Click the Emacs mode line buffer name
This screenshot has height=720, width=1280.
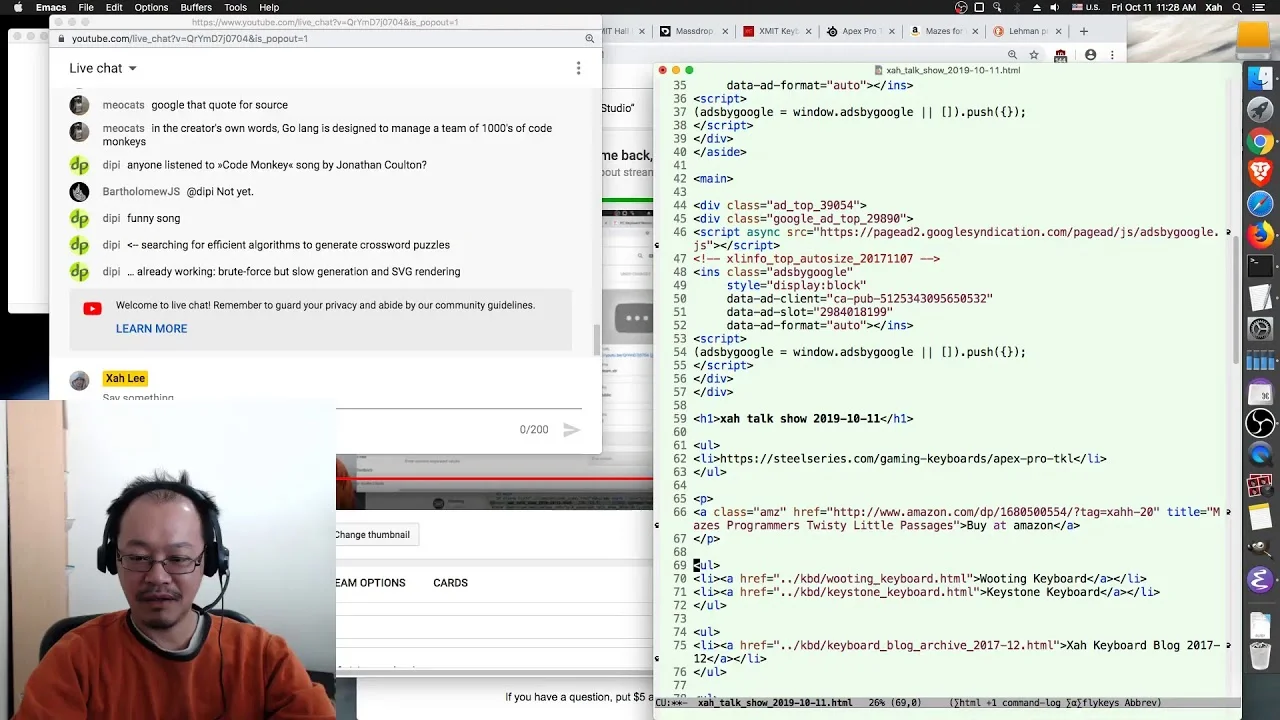775,703
